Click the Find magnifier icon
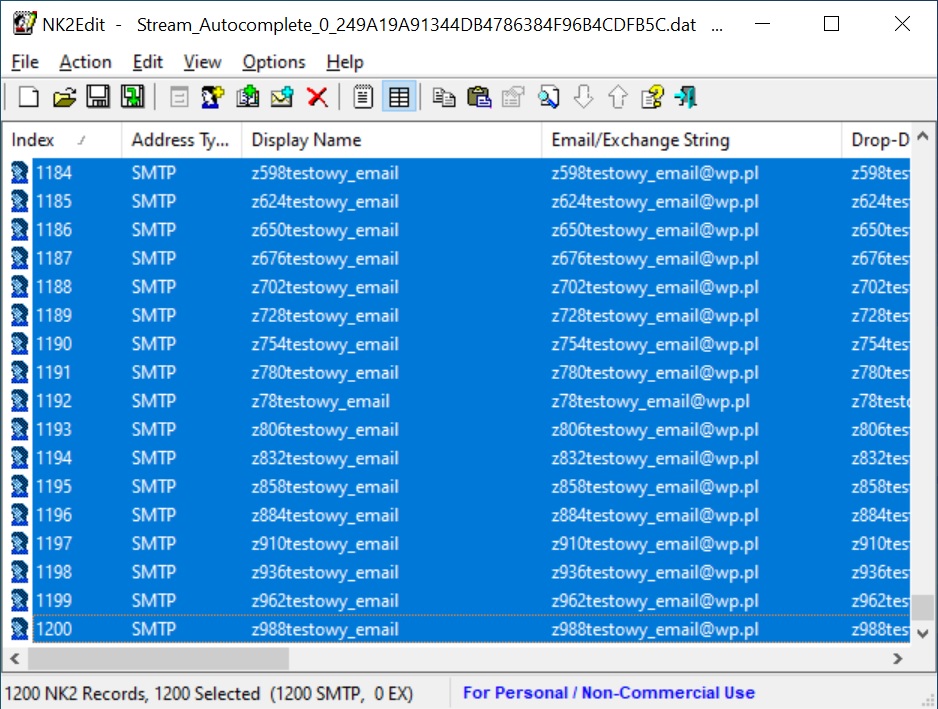This screenshot has height=709, width=938. point(548,97)
